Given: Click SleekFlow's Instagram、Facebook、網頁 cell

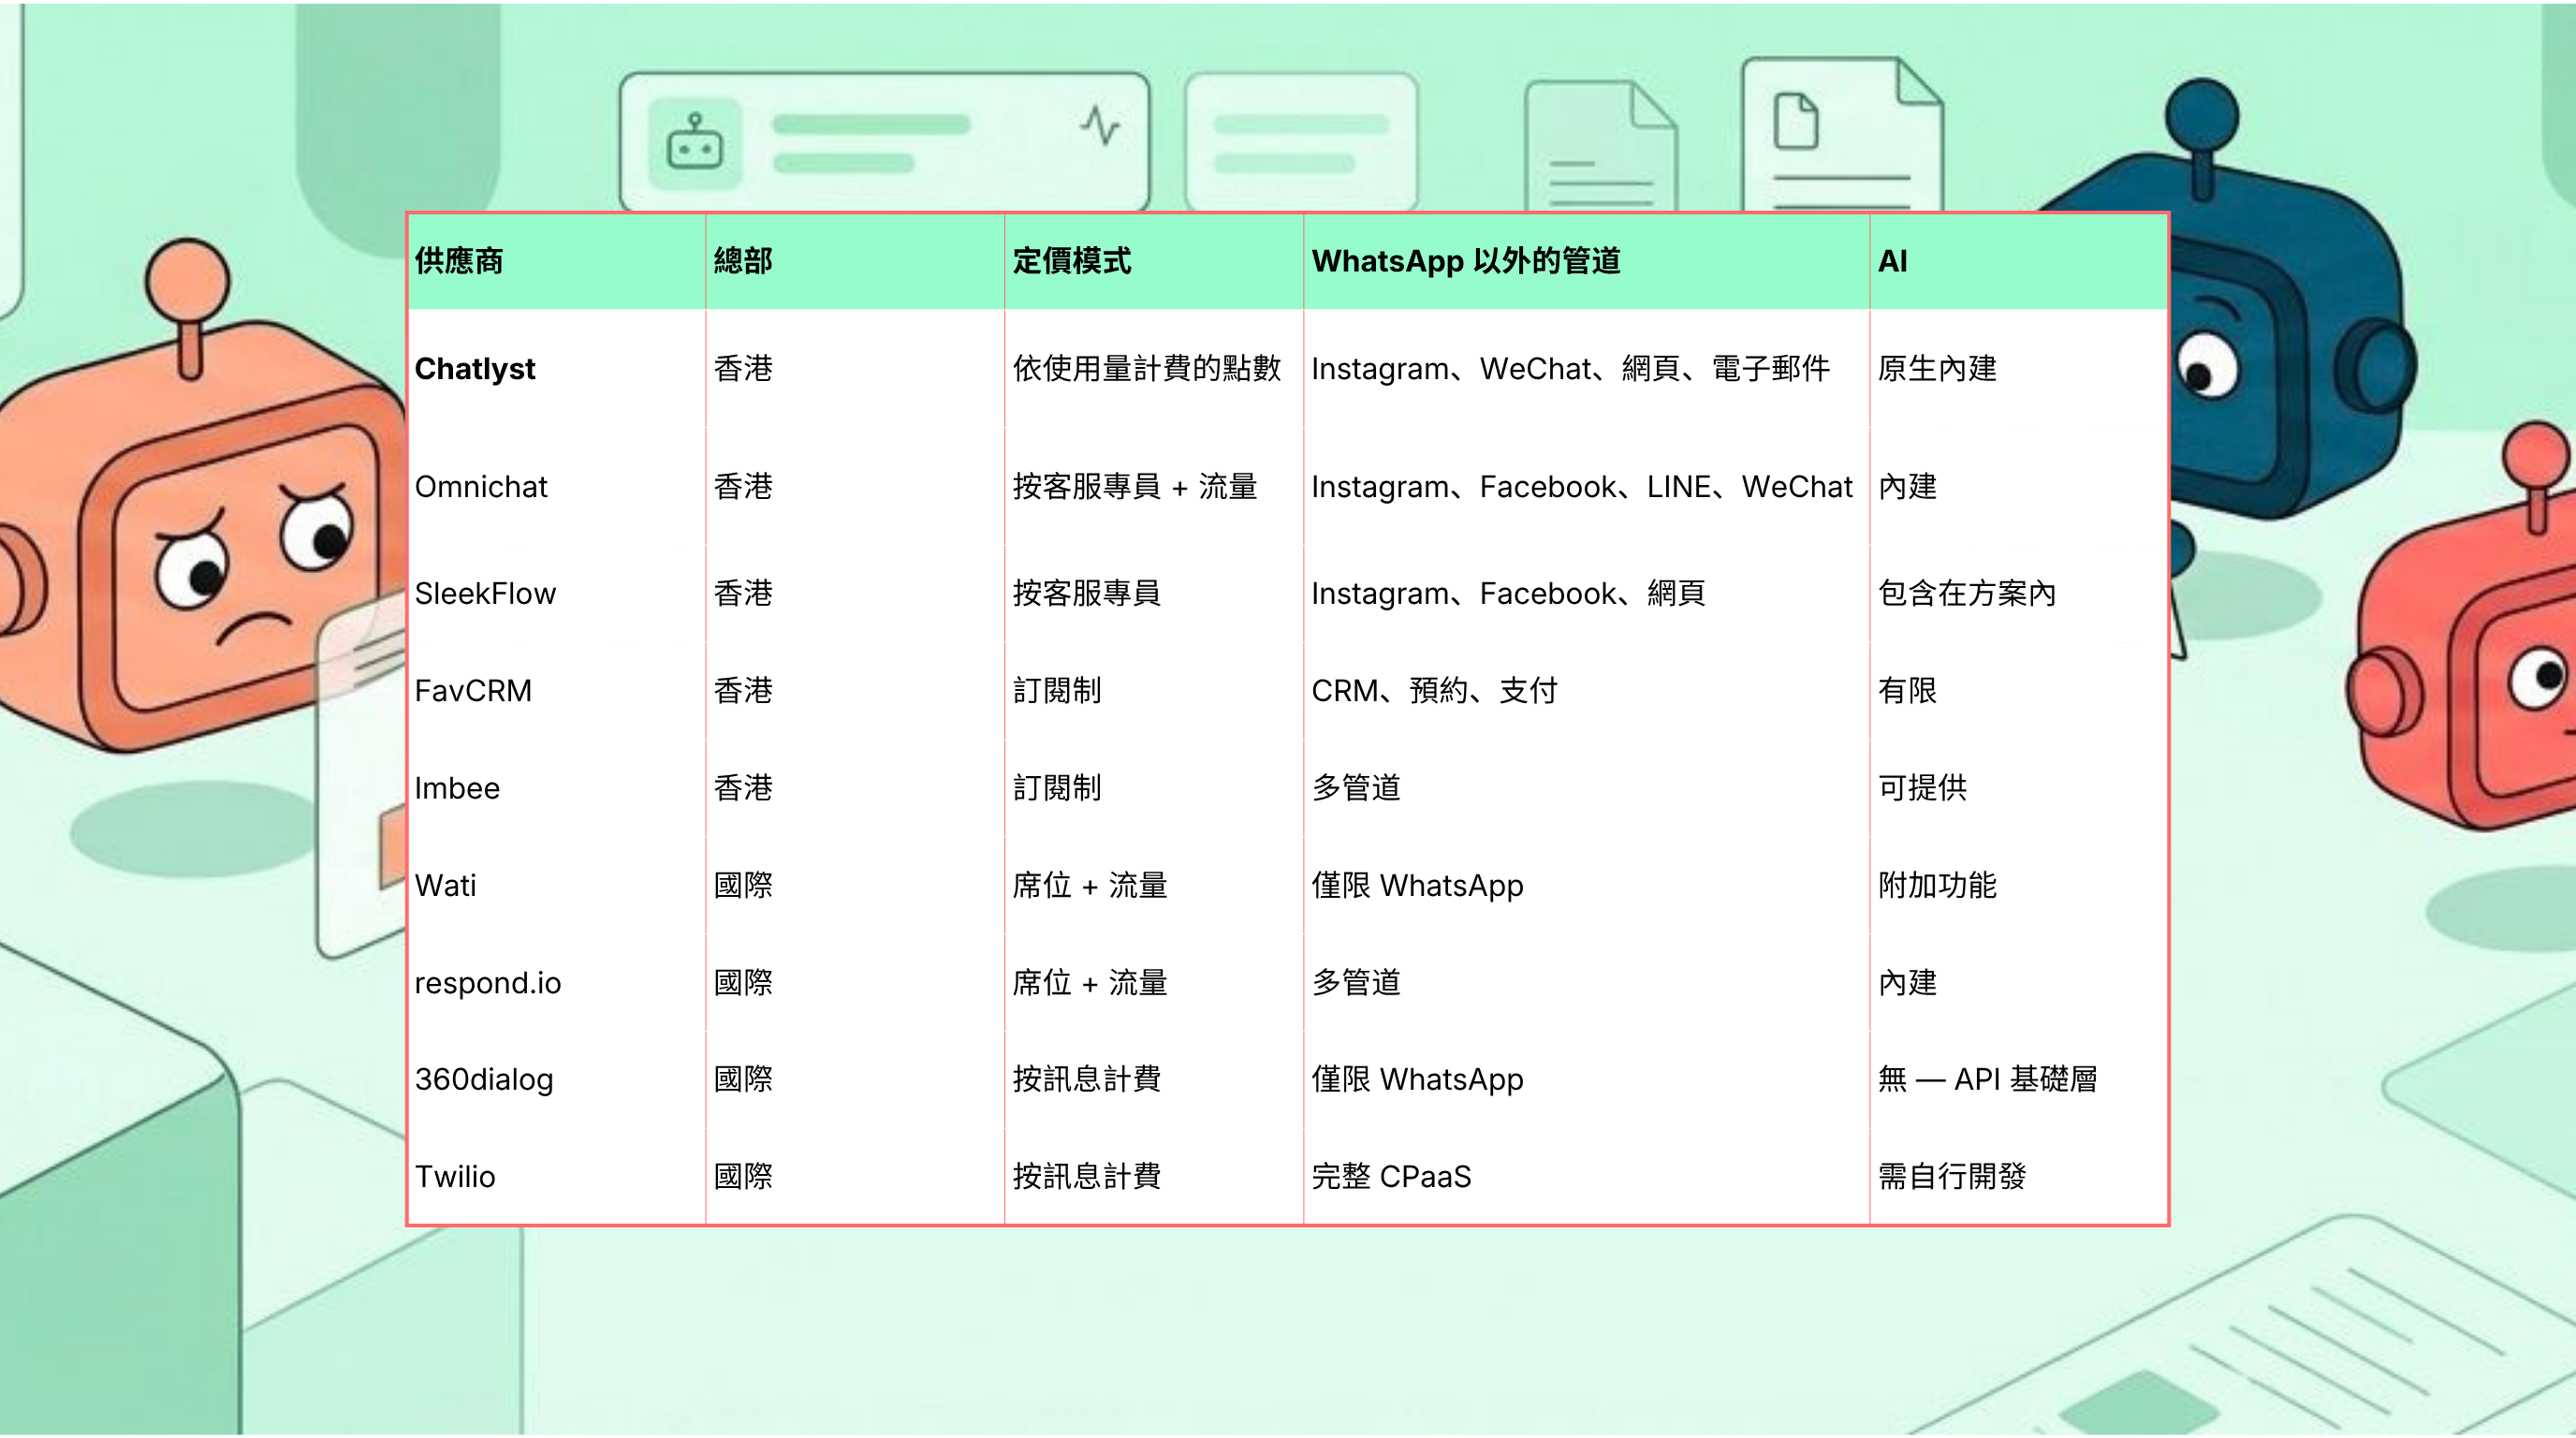Looking at the screenshot, I should coord(1587,594).
